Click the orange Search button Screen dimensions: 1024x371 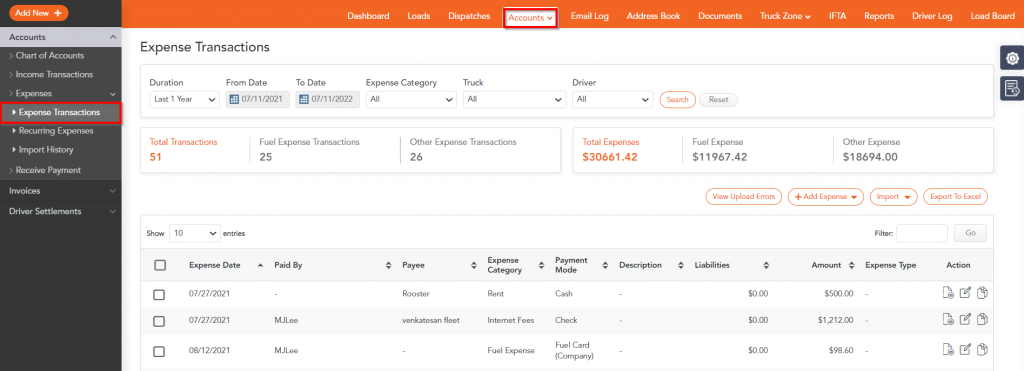tap(677, 100)
